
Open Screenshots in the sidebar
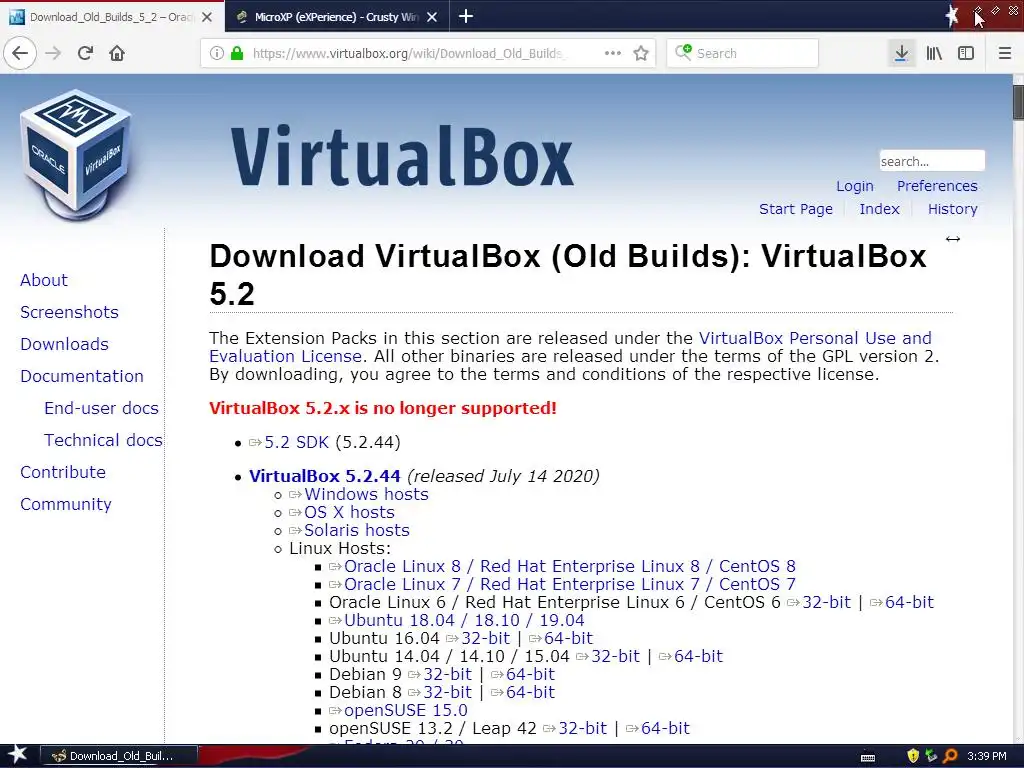coord(69,312)
